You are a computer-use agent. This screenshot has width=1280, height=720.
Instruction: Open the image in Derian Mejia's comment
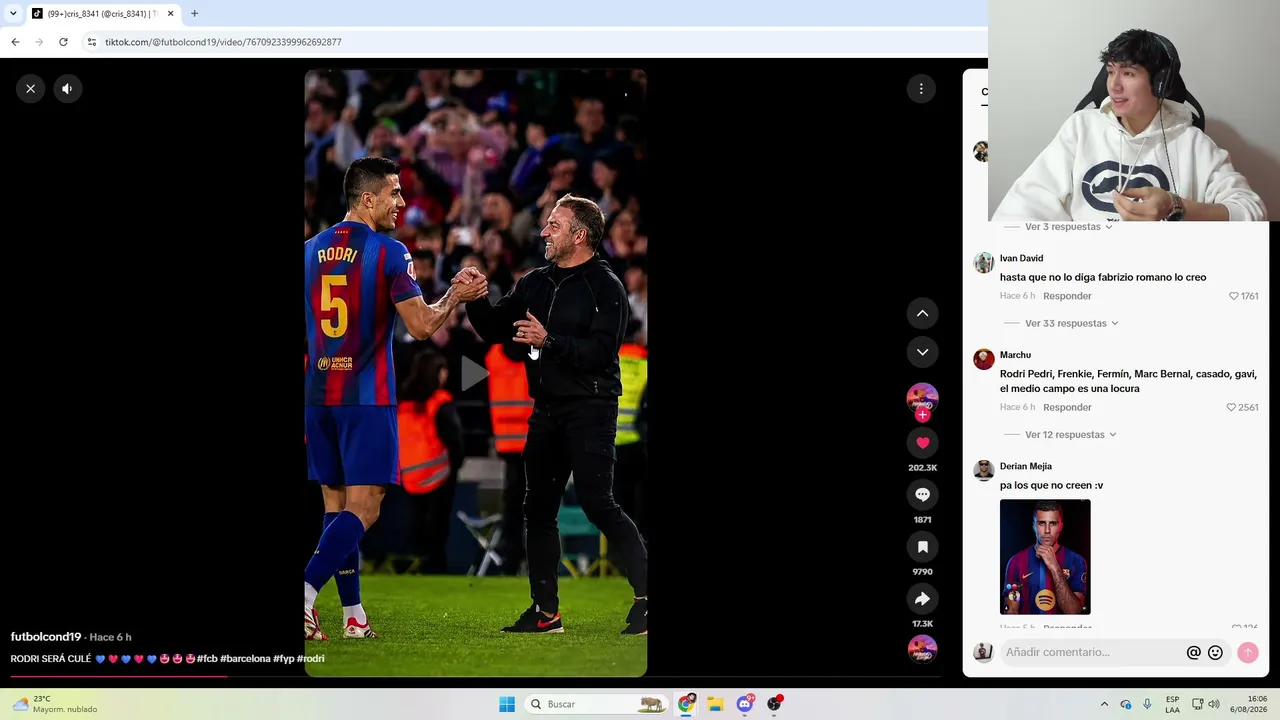point(1045,557)
